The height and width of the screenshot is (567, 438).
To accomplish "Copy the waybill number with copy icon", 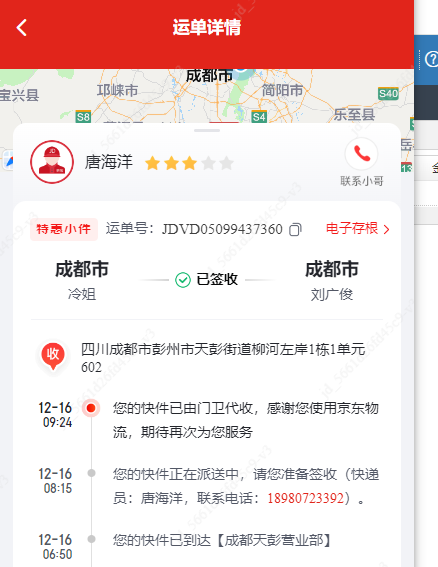I will tap(295, 230).
